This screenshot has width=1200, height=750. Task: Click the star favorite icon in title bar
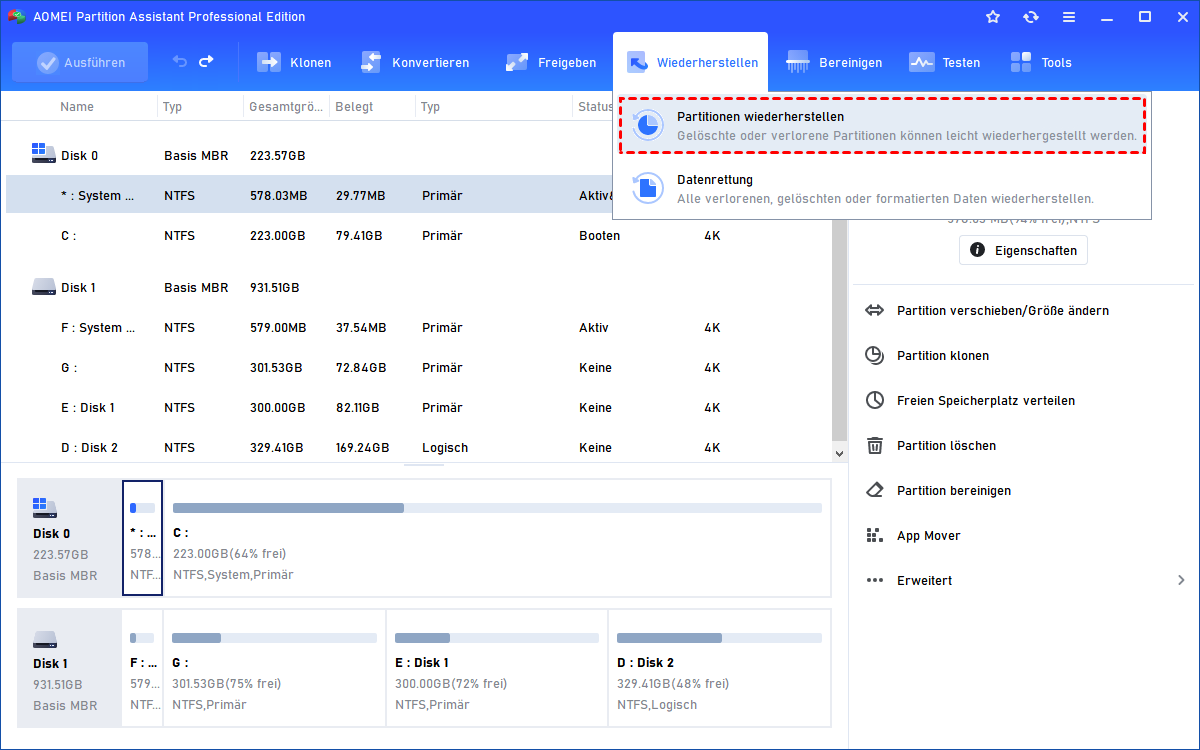click(993, 17)
